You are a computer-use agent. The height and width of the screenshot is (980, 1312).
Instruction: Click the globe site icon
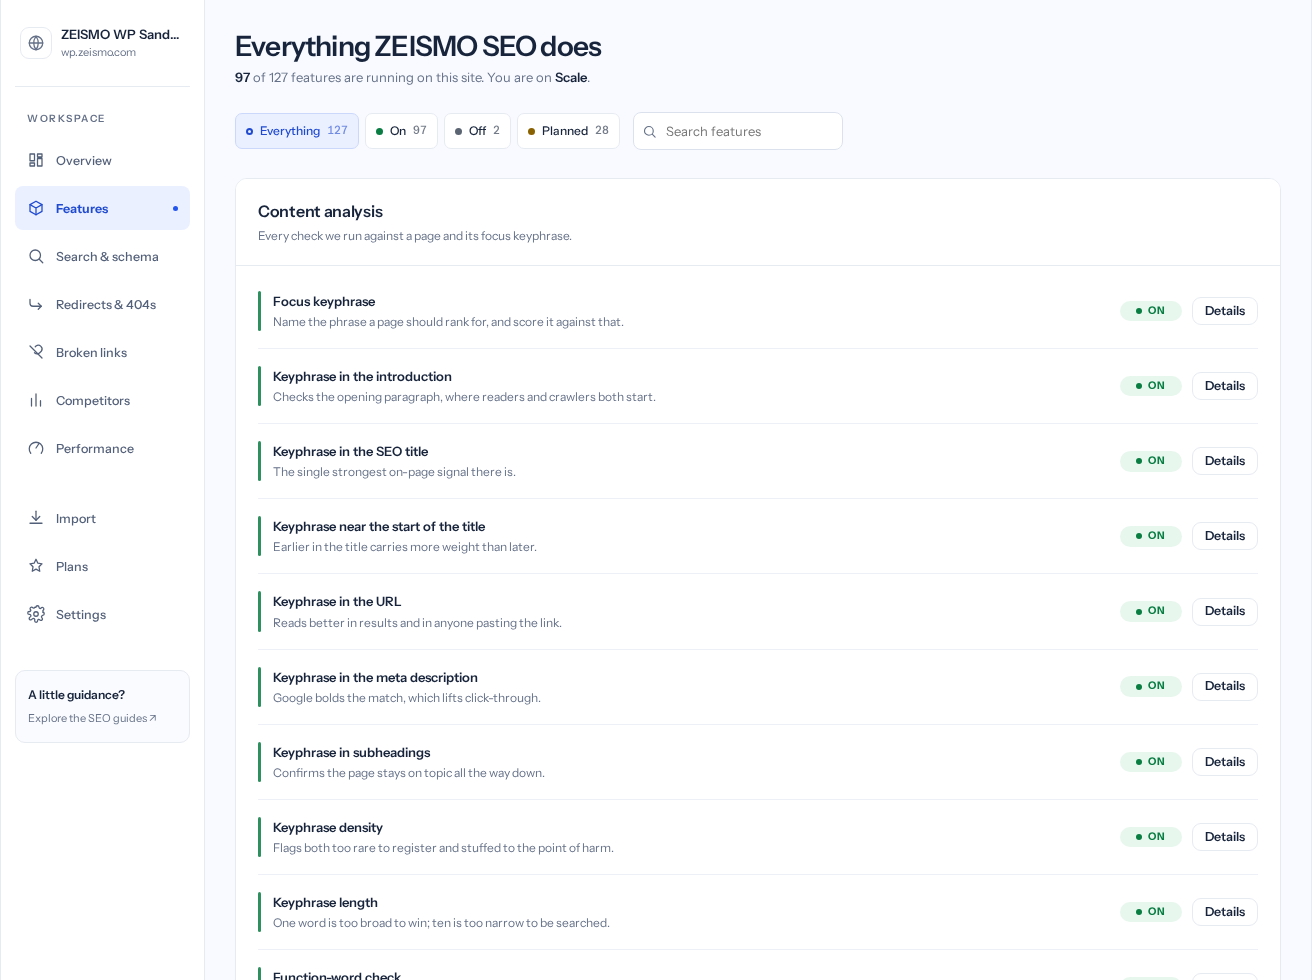(36, 43)
